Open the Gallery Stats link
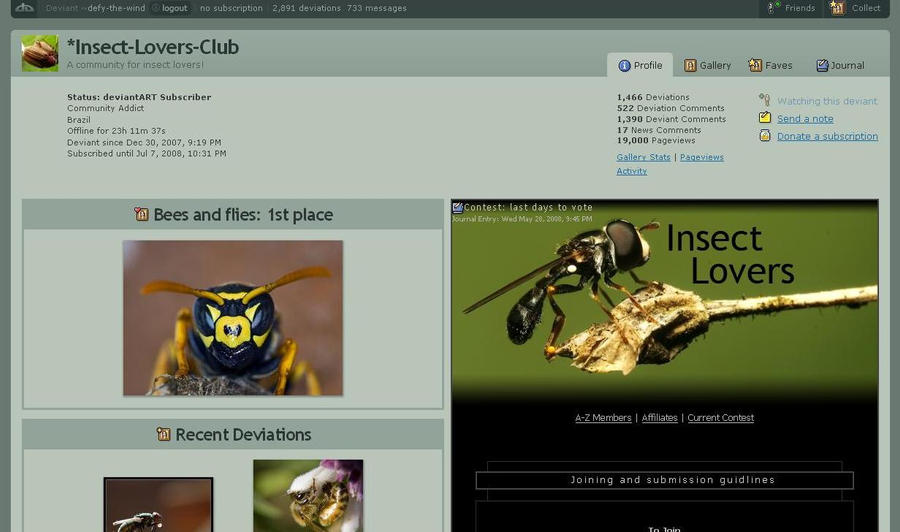 click(643, 157)
